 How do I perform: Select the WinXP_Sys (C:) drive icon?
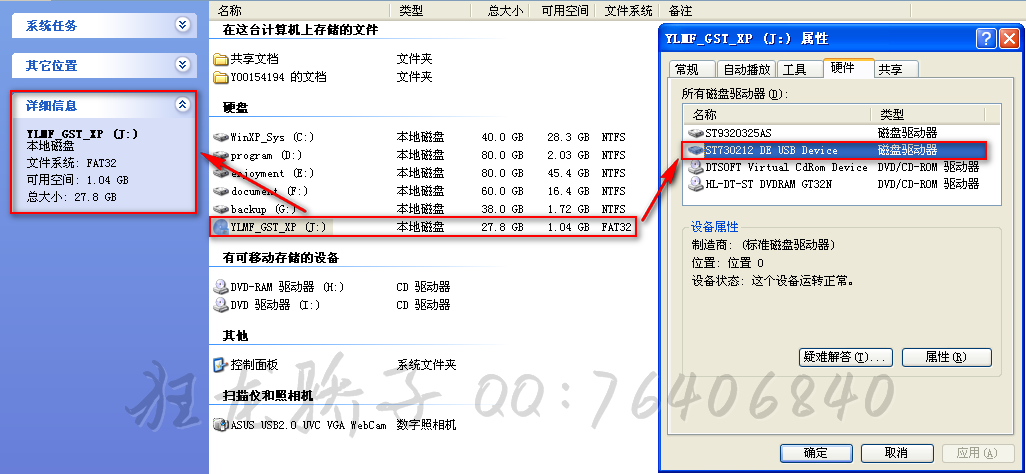[x=221, y=137]
